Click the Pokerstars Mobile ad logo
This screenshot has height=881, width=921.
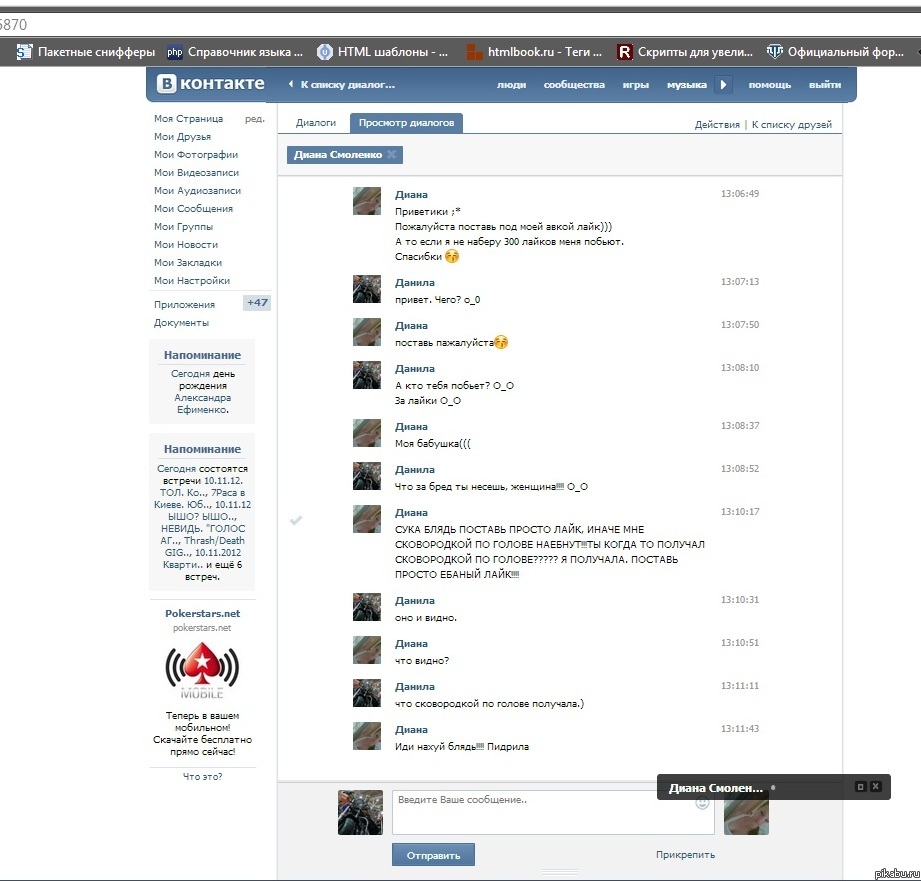[x=202, y=671]
